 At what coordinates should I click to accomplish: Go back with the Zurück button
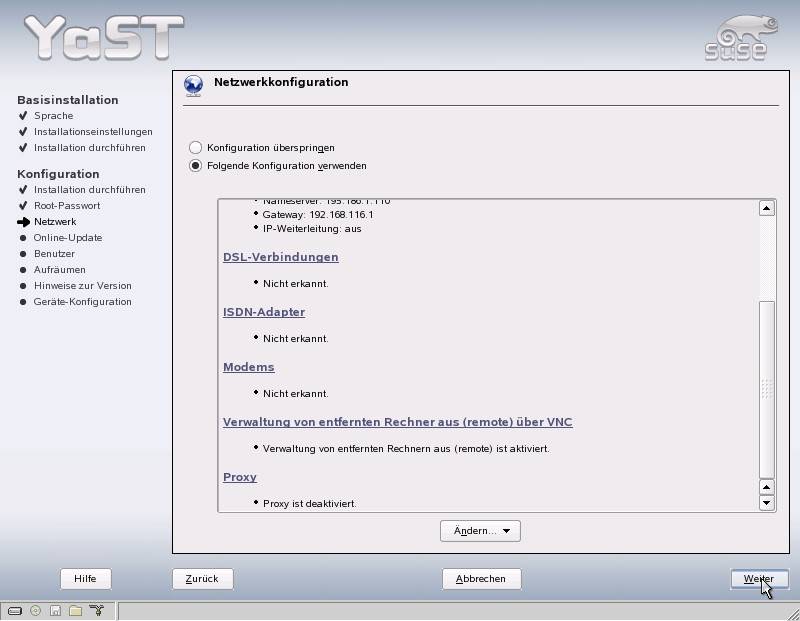(x=203, y=579)
